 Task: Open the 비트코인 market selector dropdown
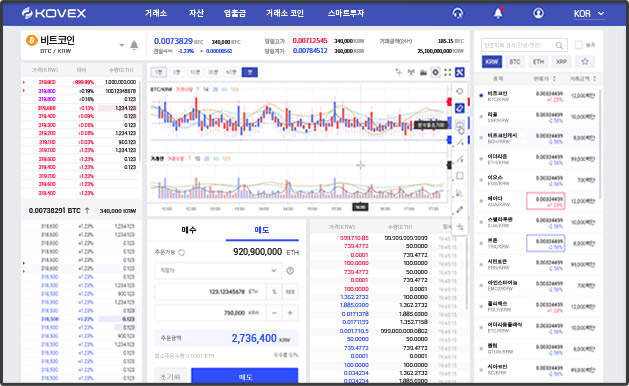click(122, 45)
